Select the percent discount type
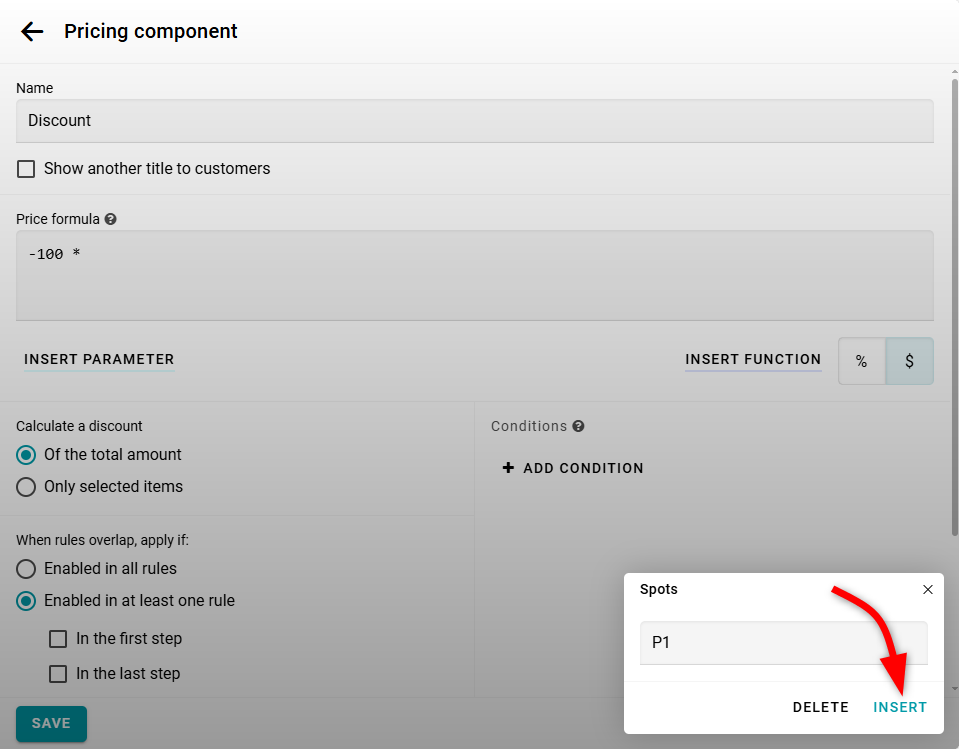This screenshot has width=959, height=749. pyautogui.click(x=861, y=361)
